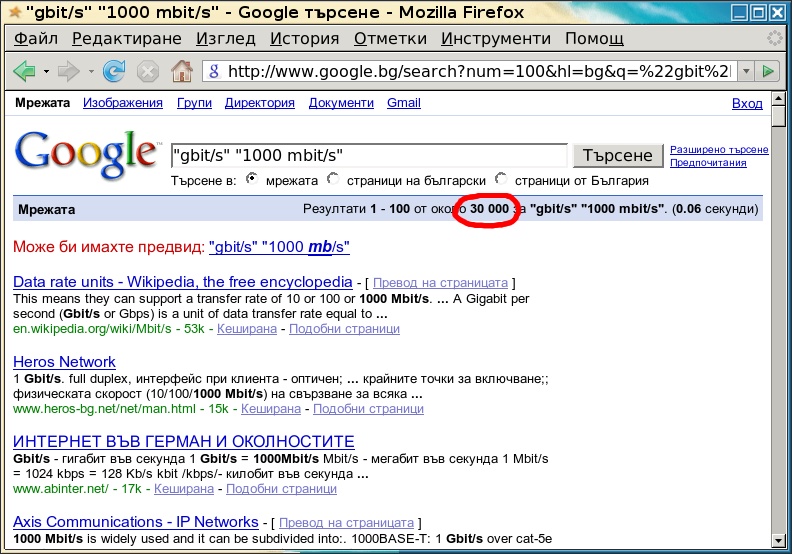Click the 0.06 секунди timing text
The width and height of the screenshot is (792, 554).
click(715, 209)
